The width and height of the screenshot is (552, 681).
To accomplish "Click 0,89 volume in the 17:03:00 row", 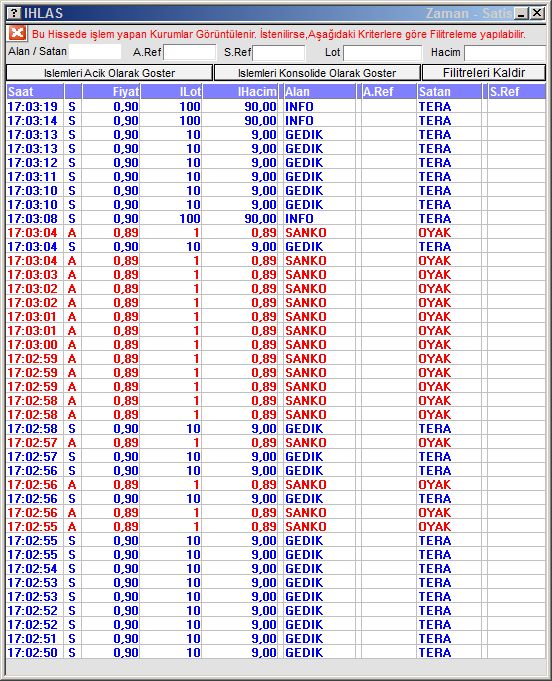I will (264, 345).
